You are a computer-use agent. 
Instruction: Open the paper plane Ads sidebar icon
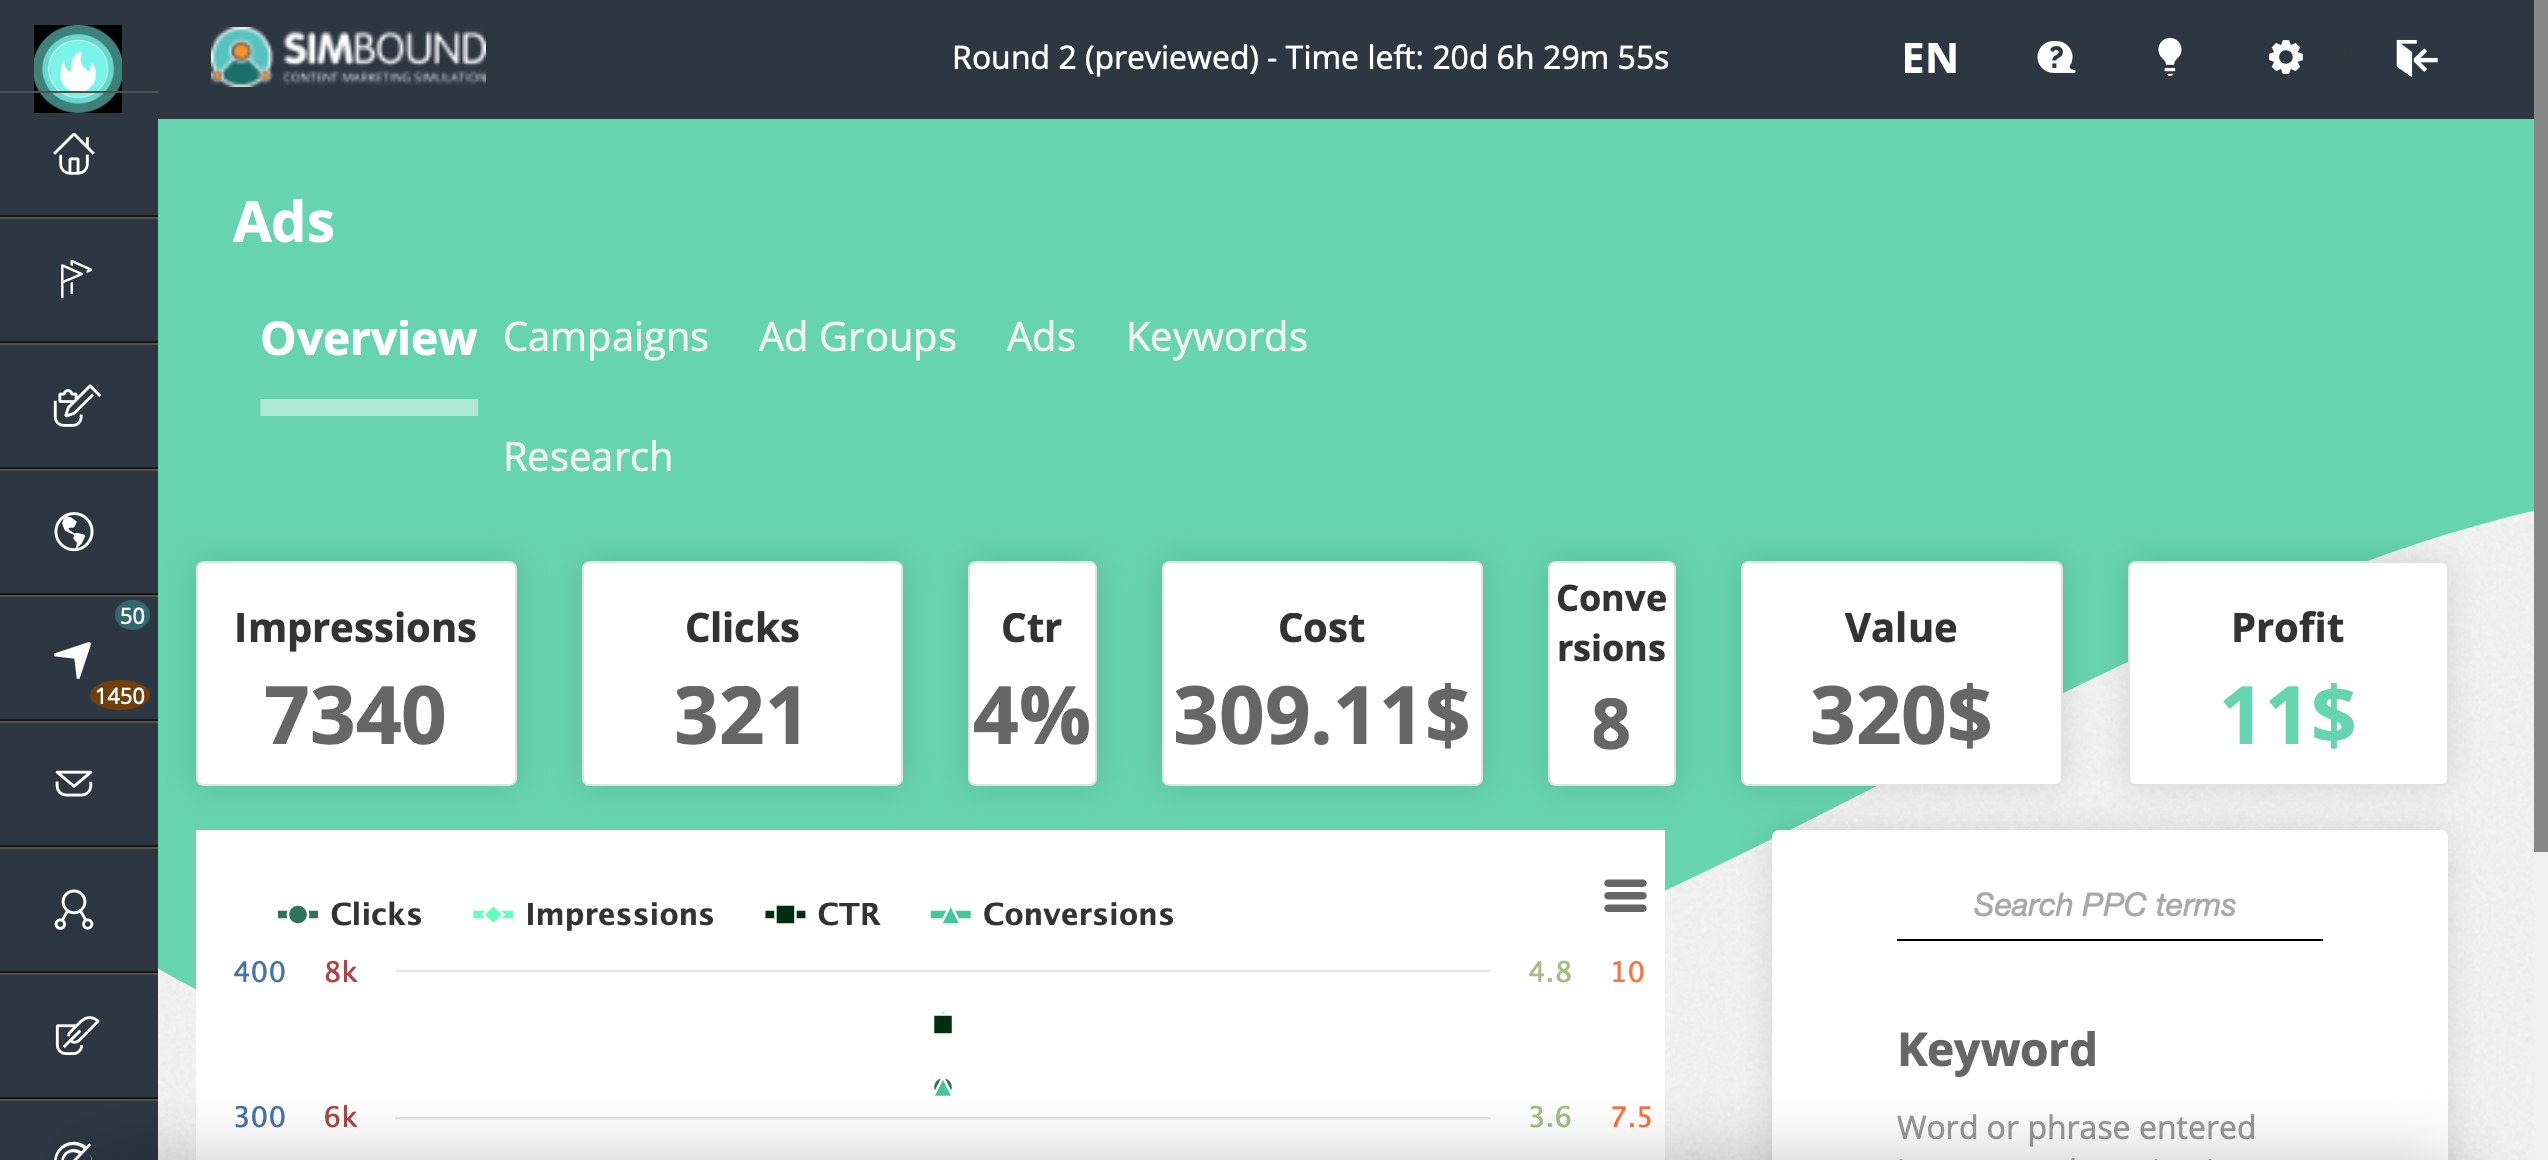pyautogui.click(x=74, y=659)
